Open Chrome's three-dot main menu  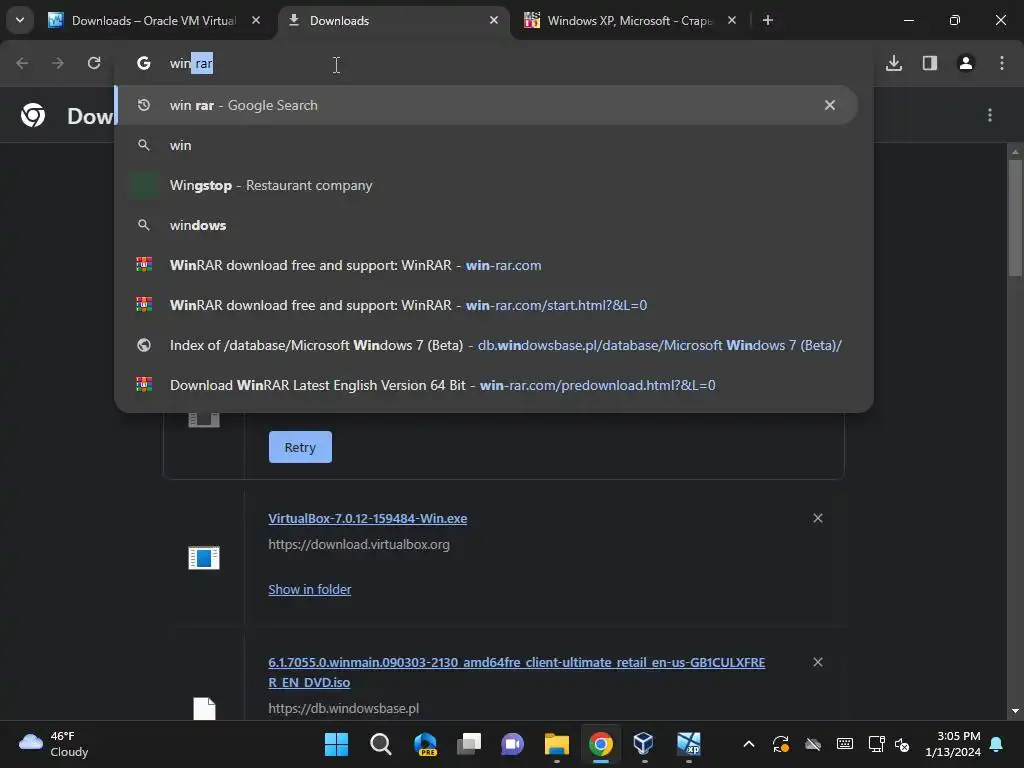(x=1002, y=63)
